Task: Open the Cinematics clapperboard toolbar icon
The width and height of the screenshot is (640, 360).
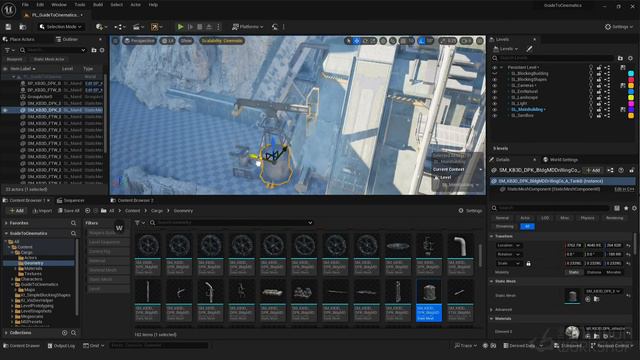Action: [x=138, y=27]
